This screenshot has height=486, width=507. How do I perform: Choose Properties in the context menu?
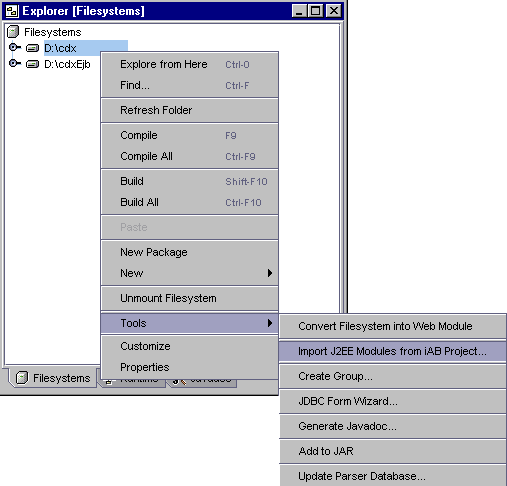click(x=190, y=367)
